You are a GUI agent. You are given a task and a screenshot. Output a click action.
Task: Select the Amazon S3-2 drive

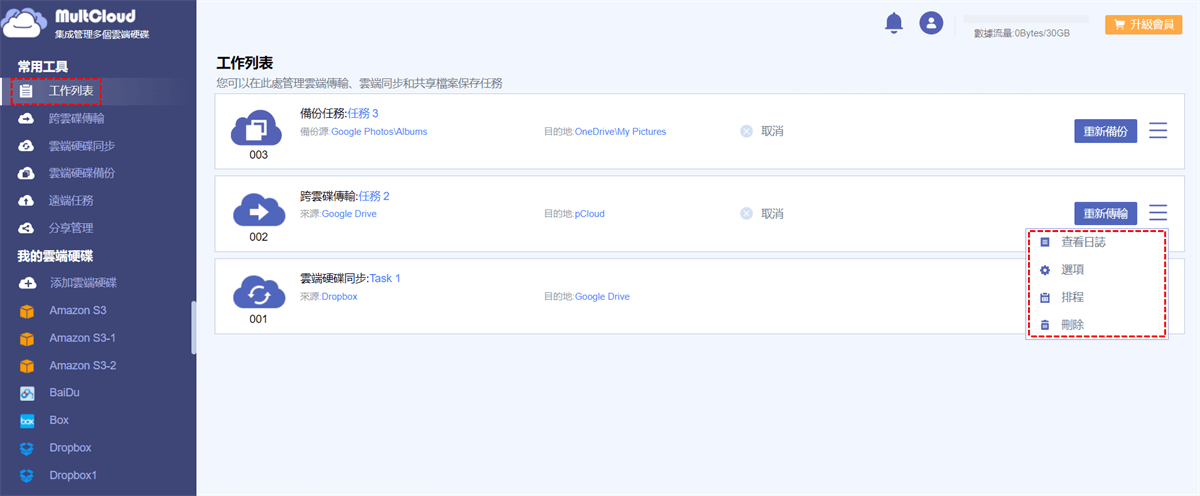pos(83,366)
